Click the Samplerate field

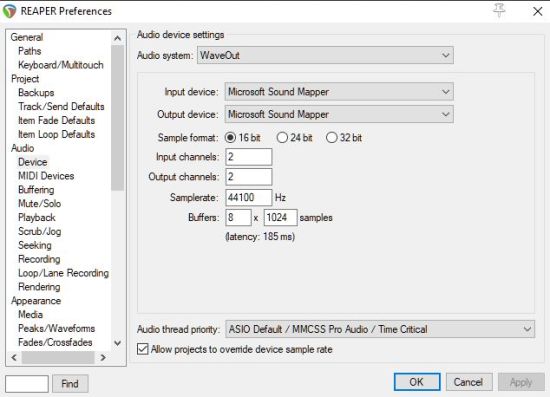pos(249,197)
